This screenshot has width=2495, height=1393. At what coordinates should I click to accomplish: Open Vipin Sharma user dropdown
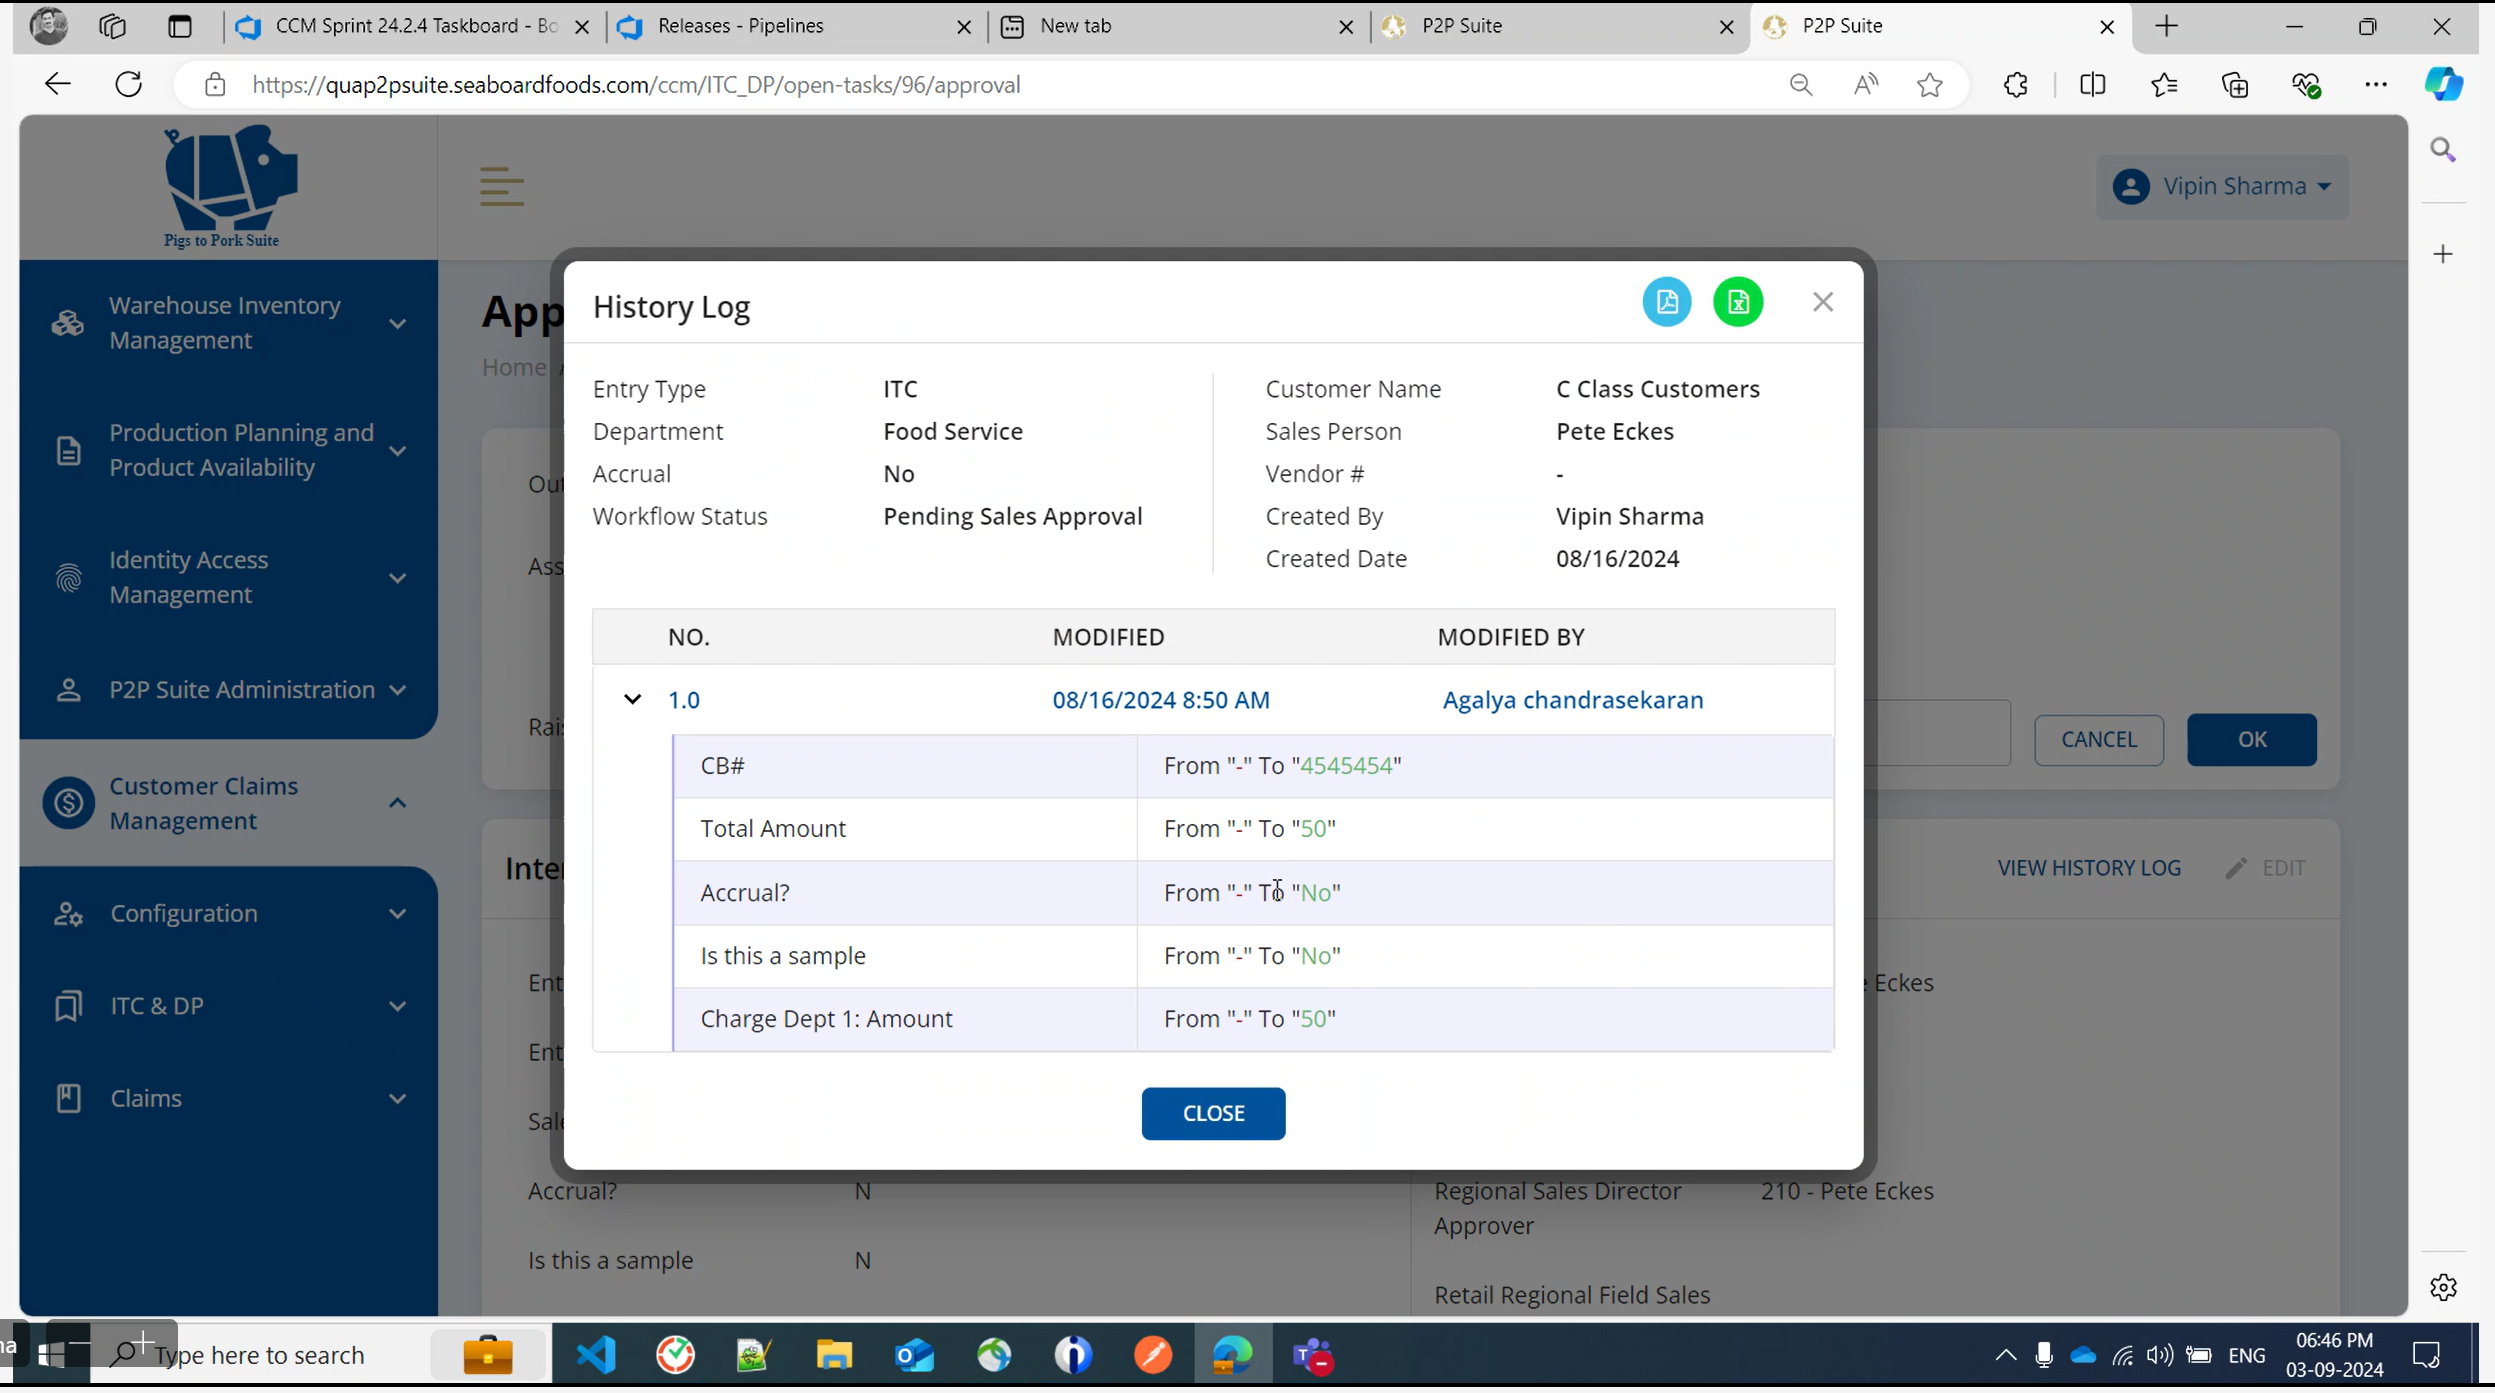[x=2221, y=187]
